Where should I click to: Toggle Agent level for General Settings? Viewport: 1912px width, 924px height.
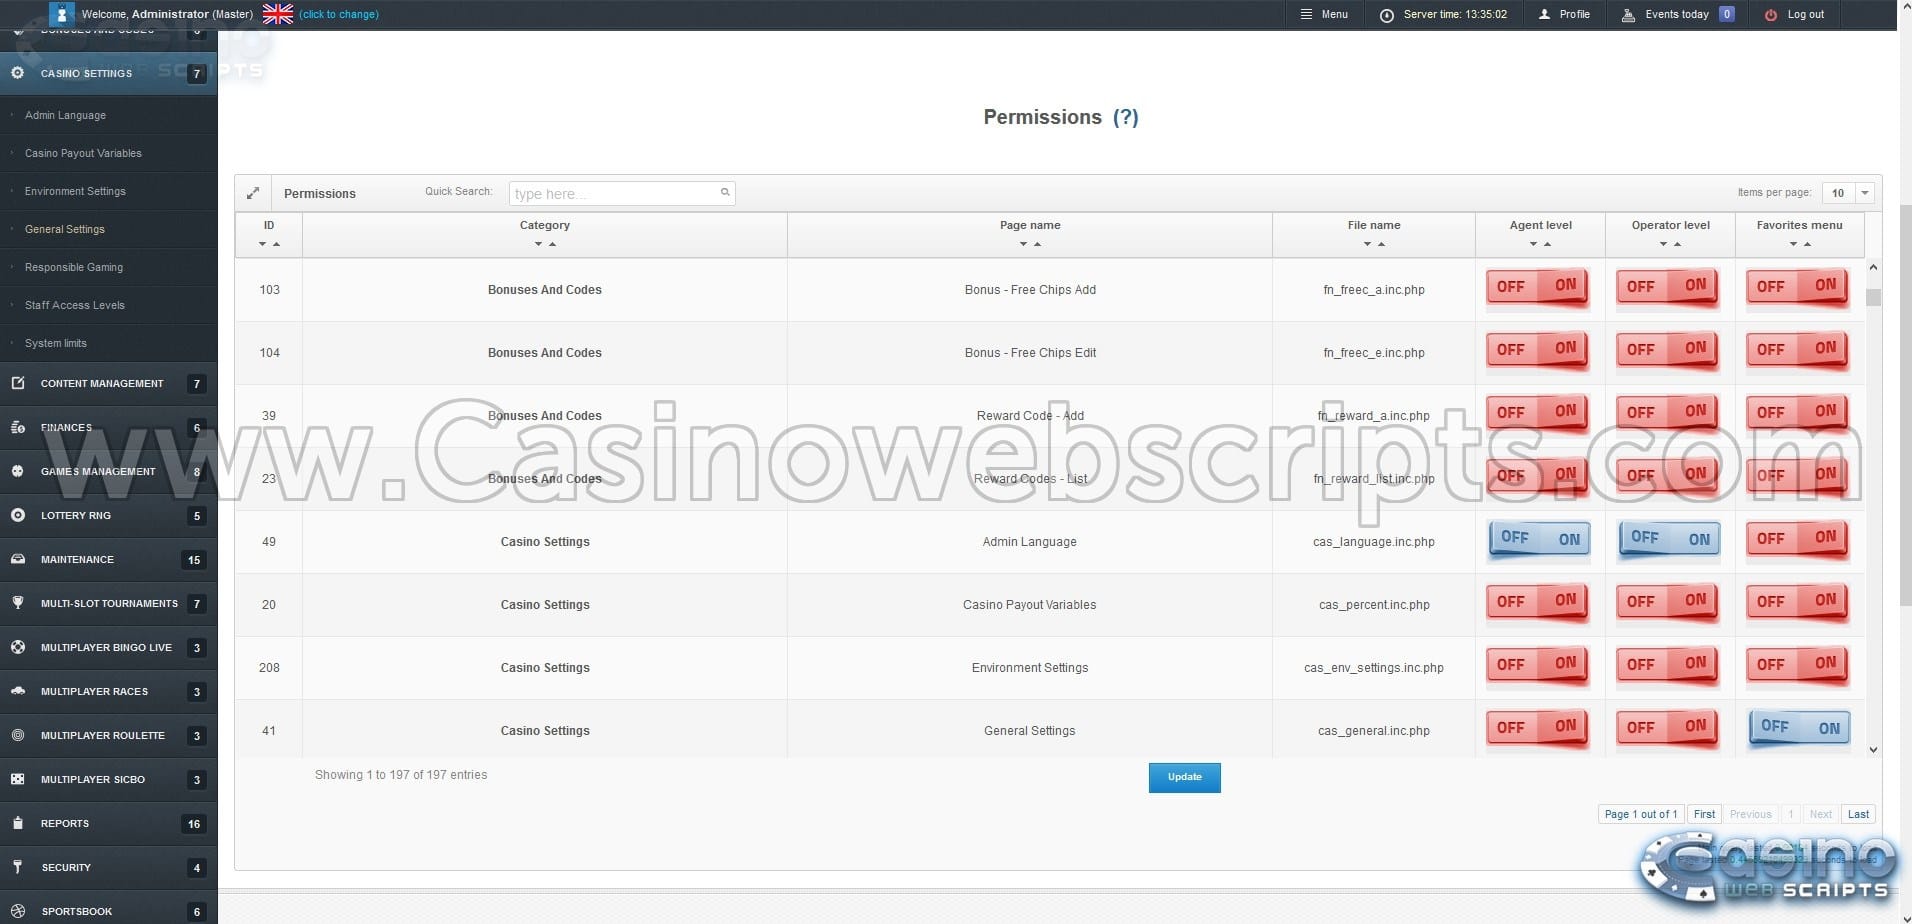point(1538,729)
